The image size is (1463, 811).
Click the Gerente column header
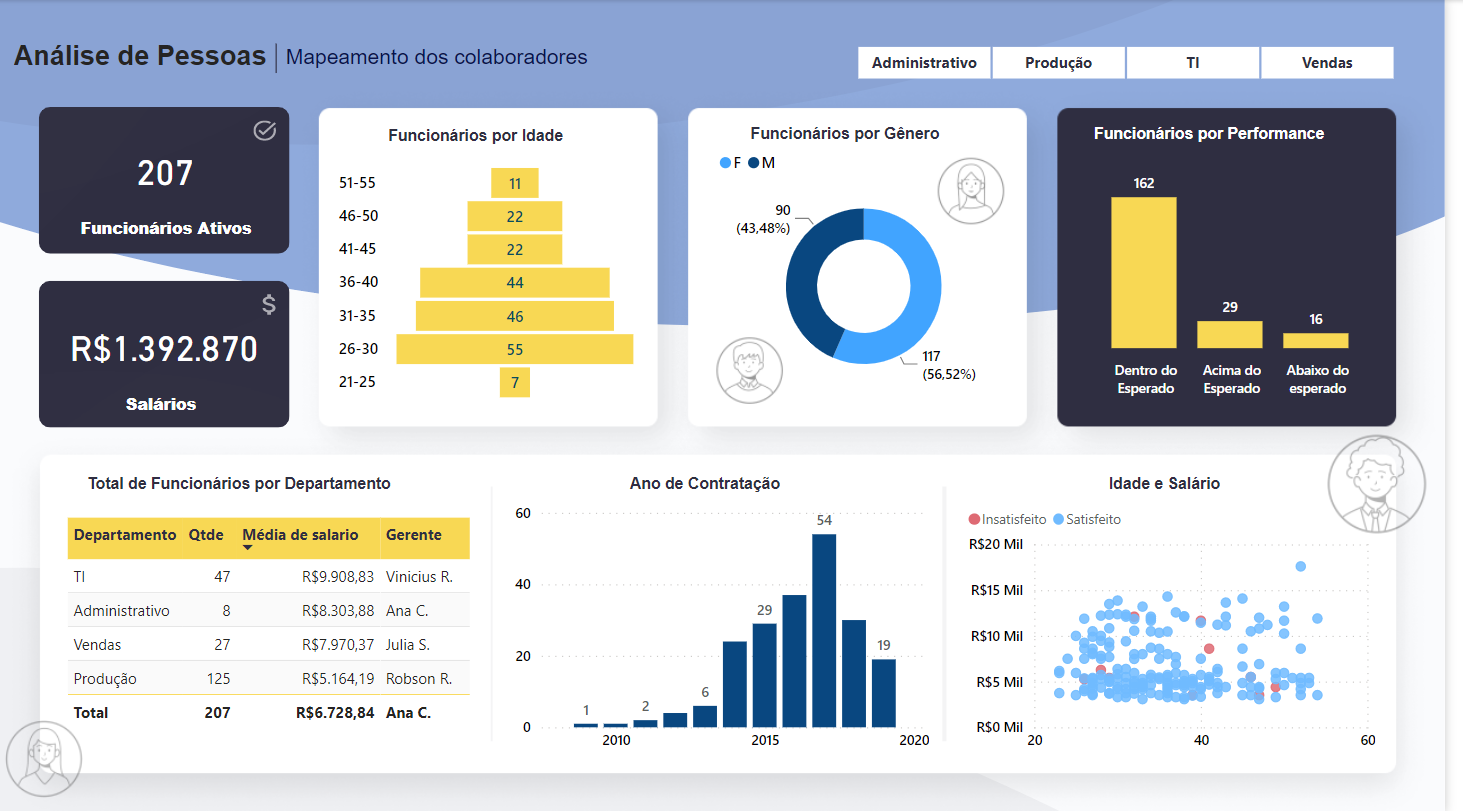tap(414, 535)
